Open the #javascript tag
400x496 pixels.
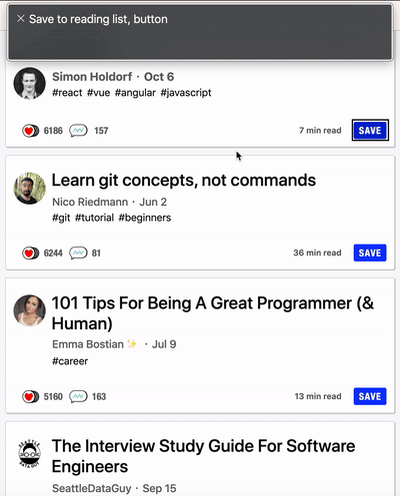tap(186, 93)
